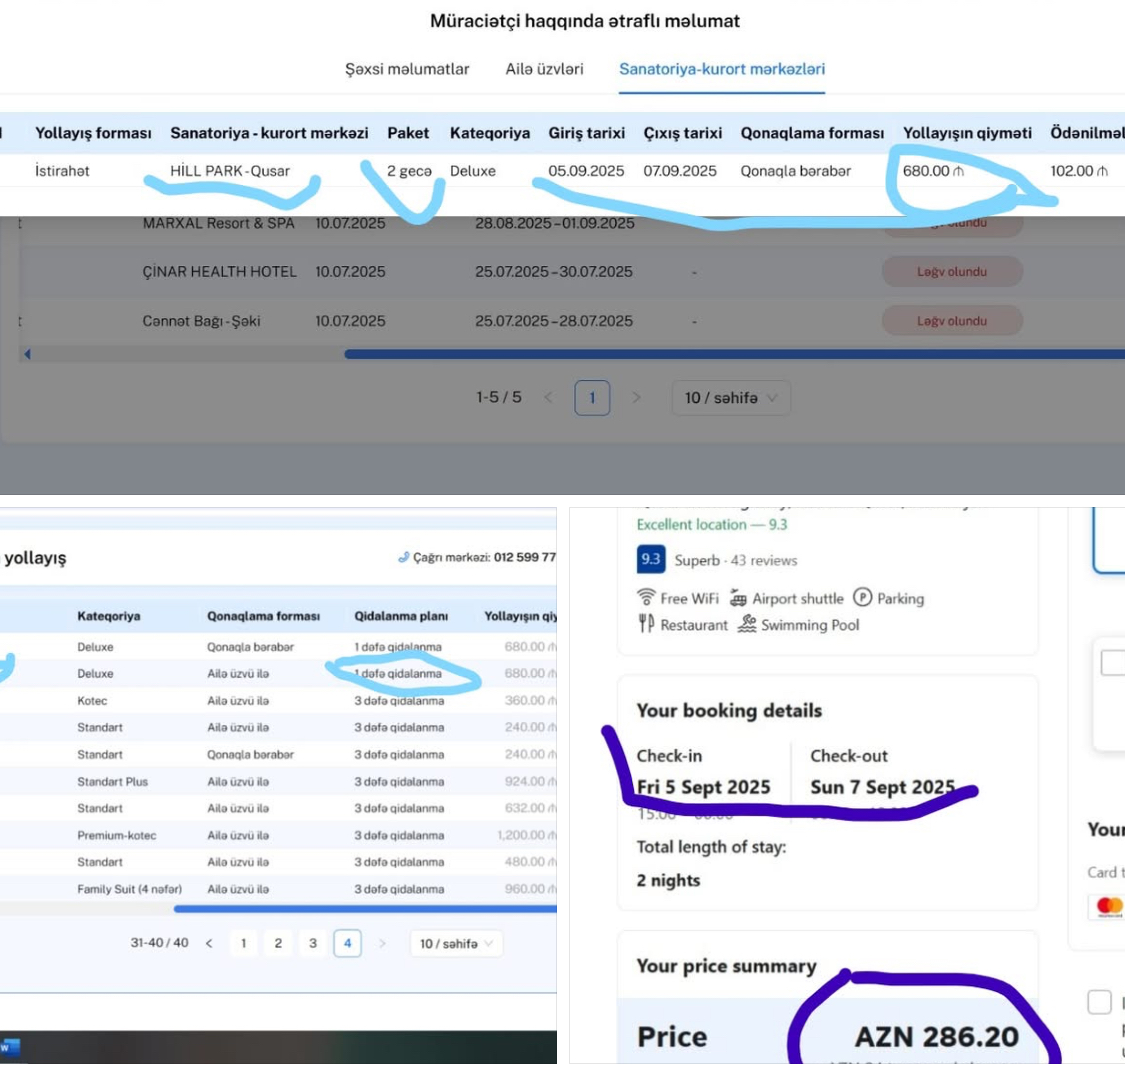Click the Superb · 43 reviews text
Image resolution: width=1125 pixels, height=1073 pixels.
point(735,560)
